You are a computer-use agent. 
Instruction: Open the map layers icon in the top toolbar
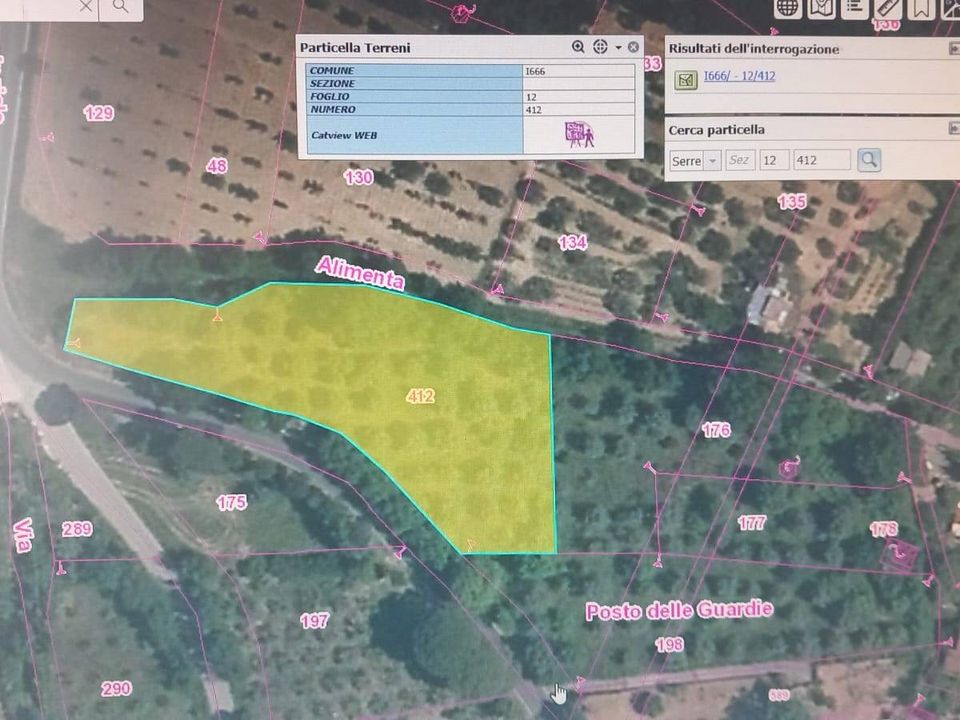pos(822,8)
